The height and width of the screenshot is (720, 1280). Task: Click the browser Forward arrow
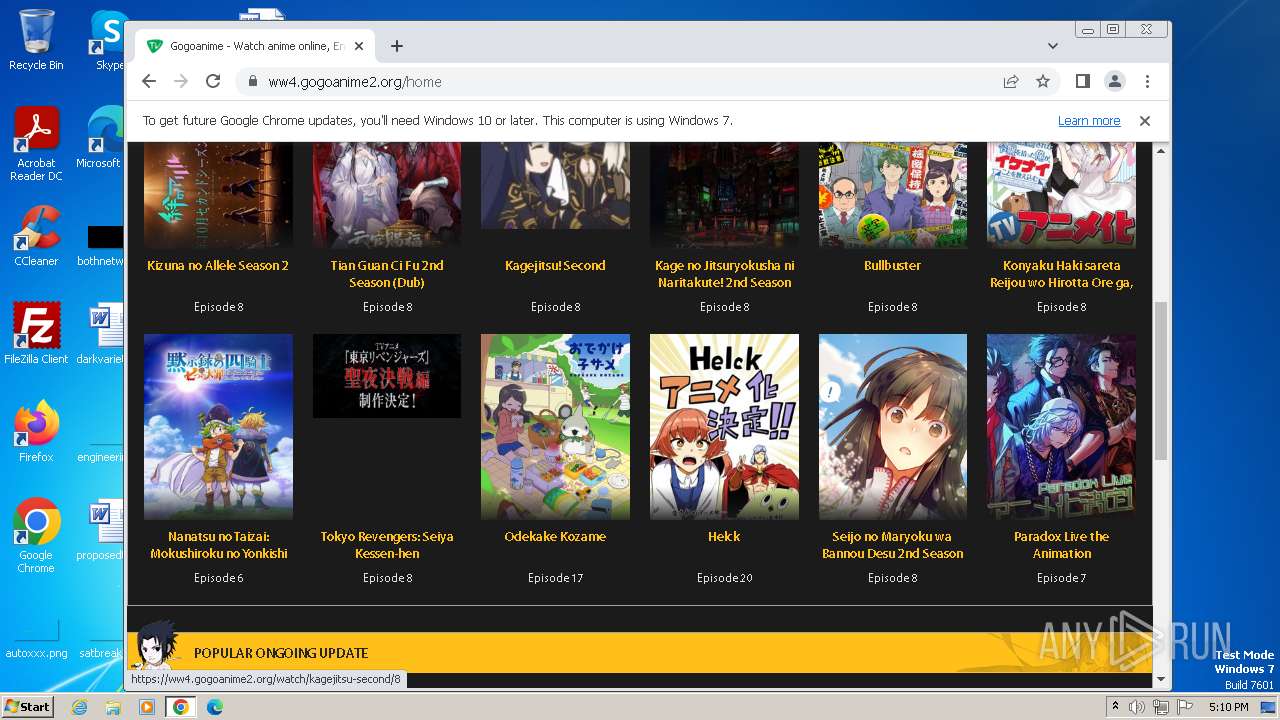pyautogui.click(x=181, y=82)
